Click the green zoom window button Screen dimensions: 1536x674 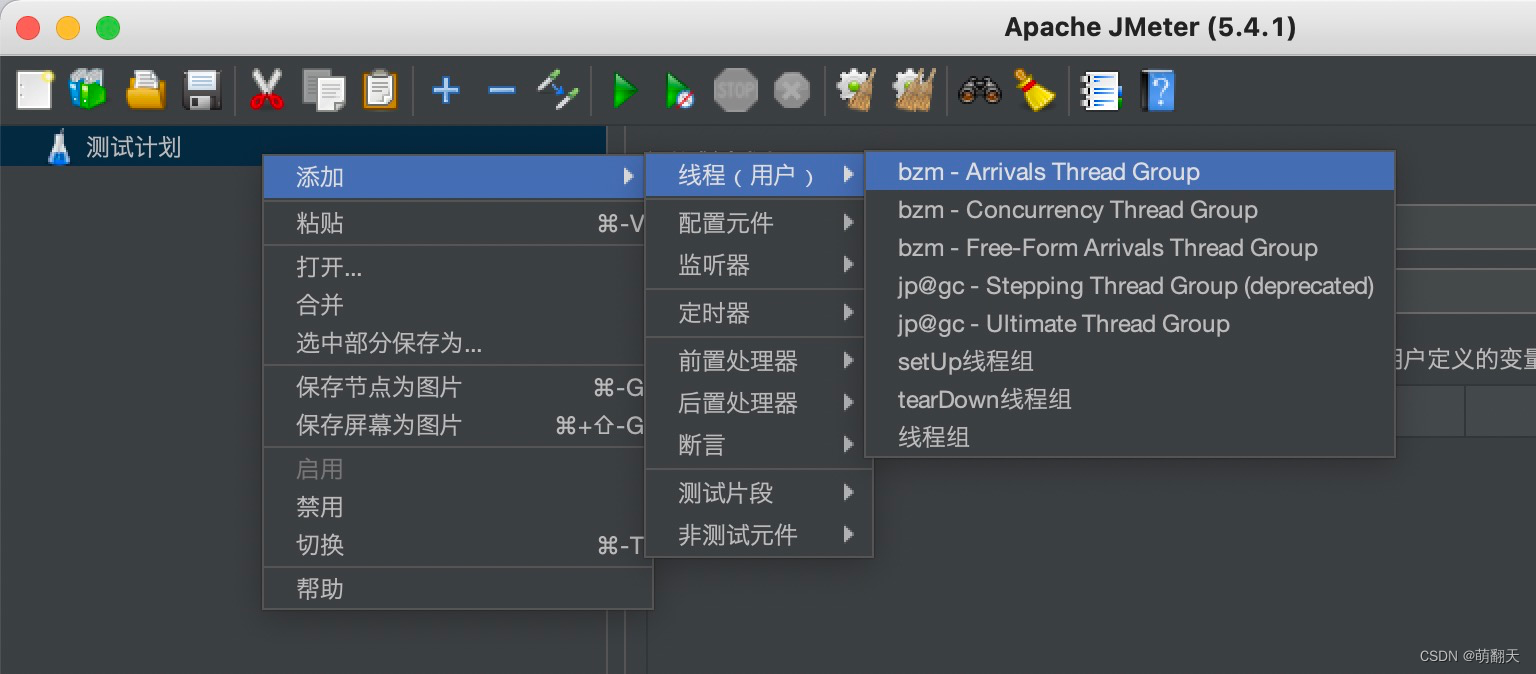coord(108,28)
